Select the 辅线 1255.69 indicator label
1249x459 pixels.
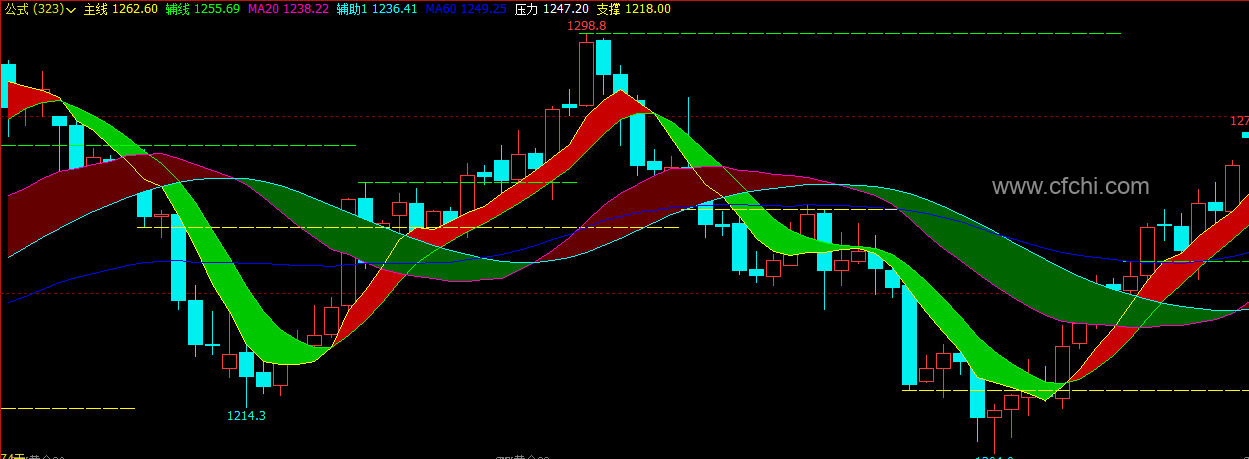[x=202, y=9]
